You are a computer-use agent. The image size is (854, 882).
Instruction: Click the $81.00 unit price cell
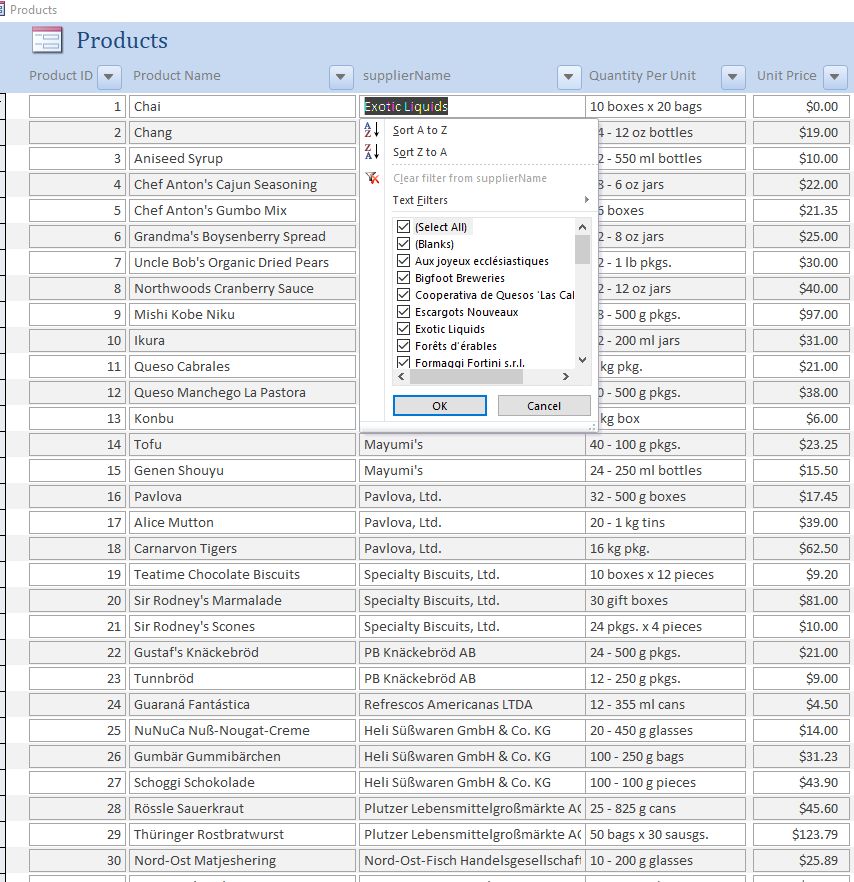(x=801, y=600)
